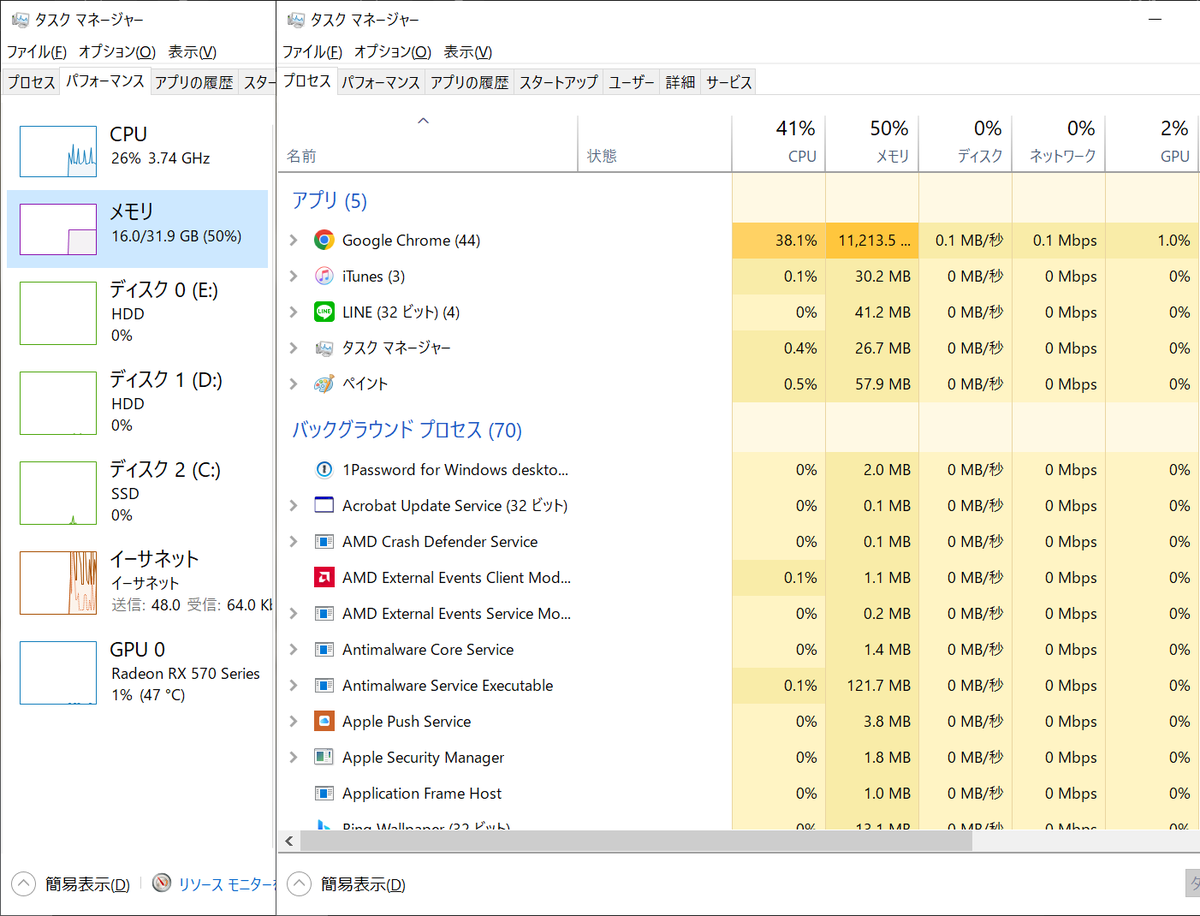
Task: Click the Paint (ペイント) palette icon
Action: point(323,384)
